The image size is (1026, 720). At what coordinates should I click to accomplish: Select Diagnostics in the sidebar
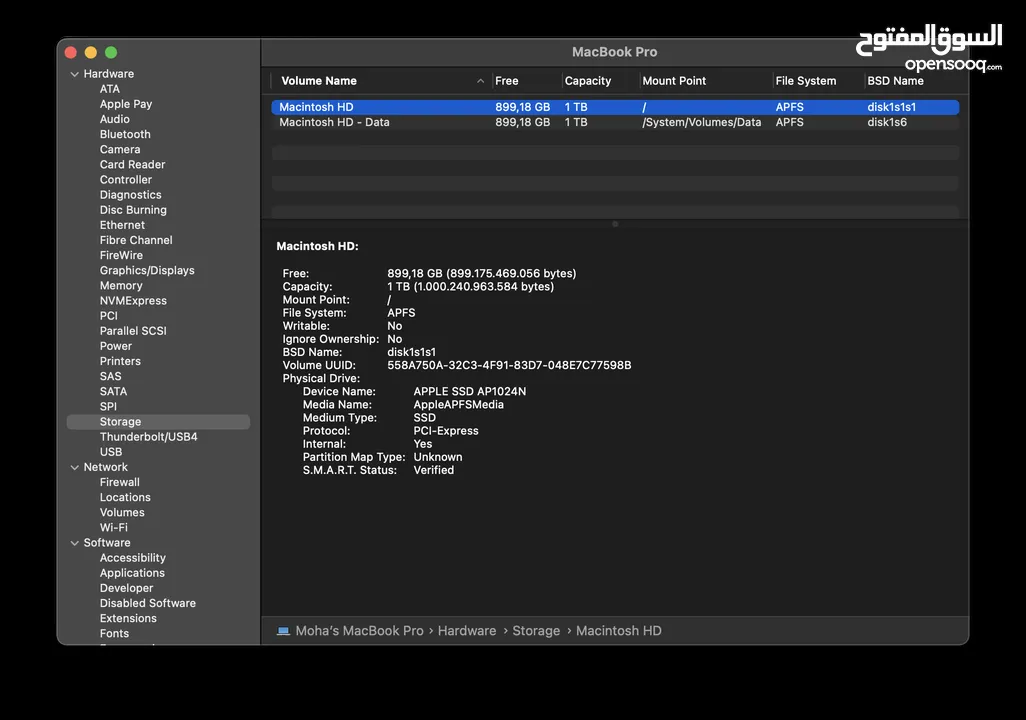tap(130, 194)
